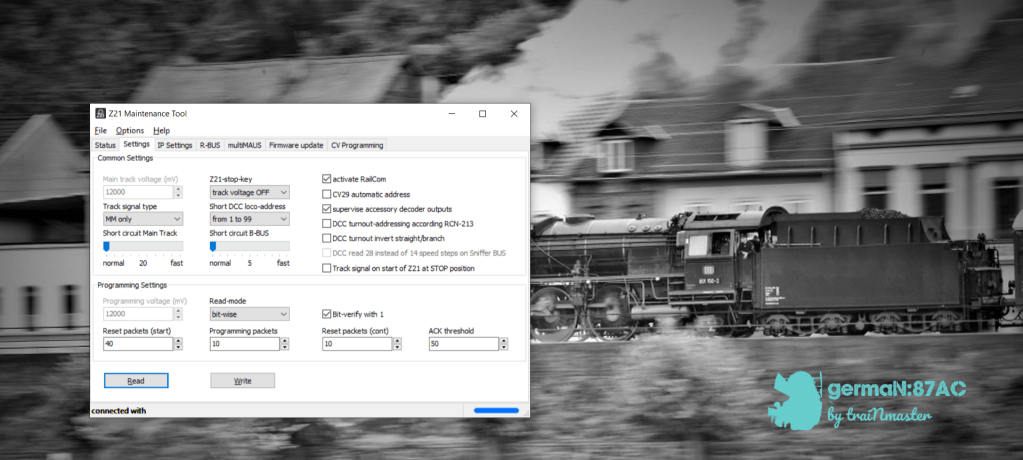Open the Z21-stop-key dropdown
The image size is (1023, 460).
coord(249,192)
